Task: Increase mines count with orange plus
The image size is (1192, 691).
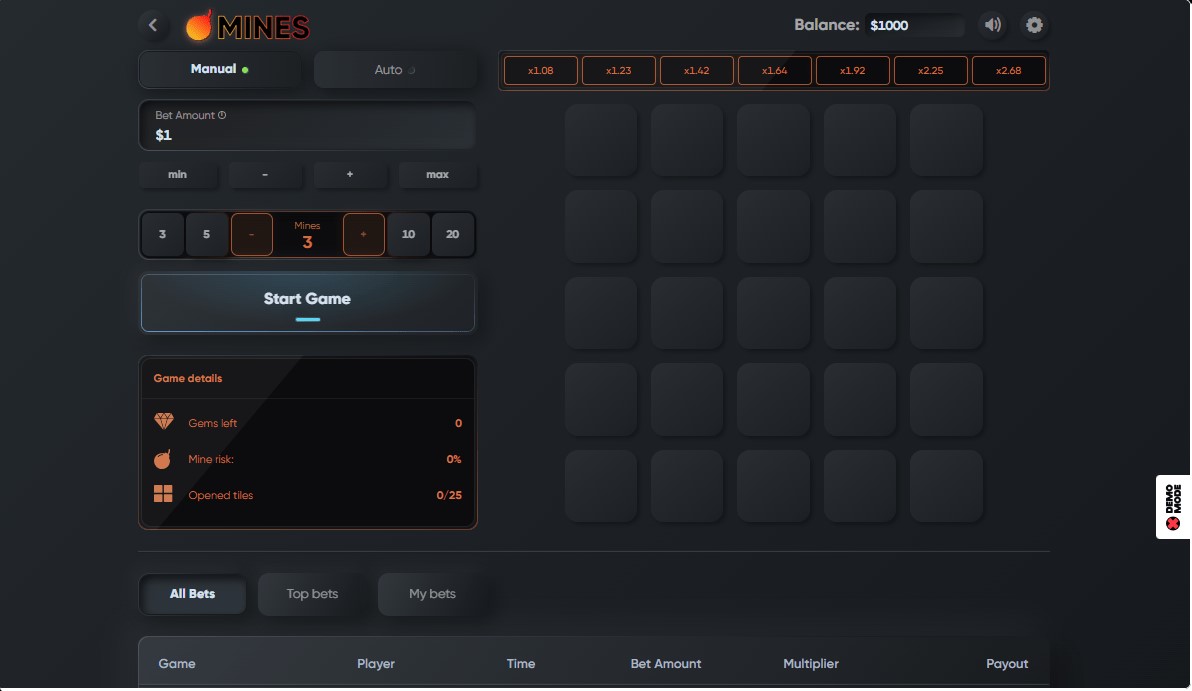Action: tap(363, 234)
